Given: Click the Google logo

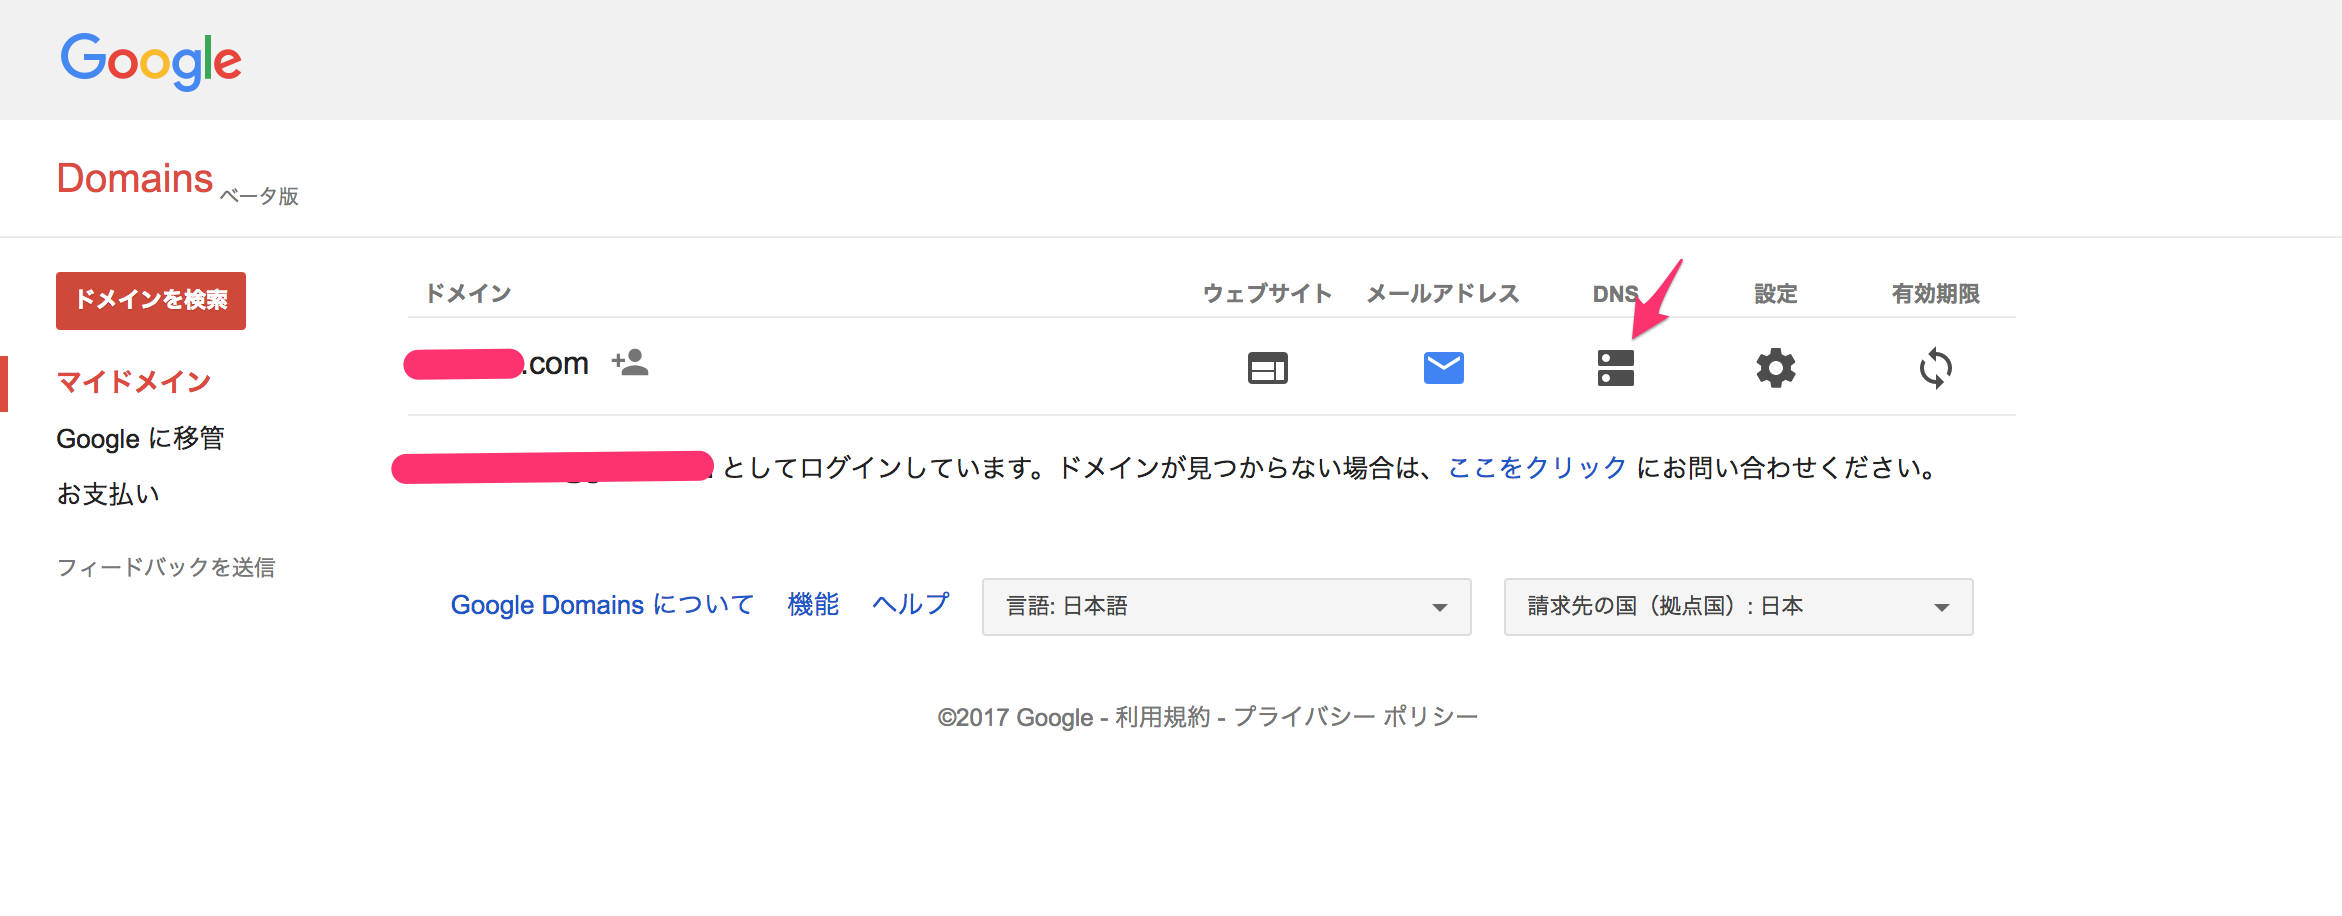Looking at the screenshot, I should point(151,60).
